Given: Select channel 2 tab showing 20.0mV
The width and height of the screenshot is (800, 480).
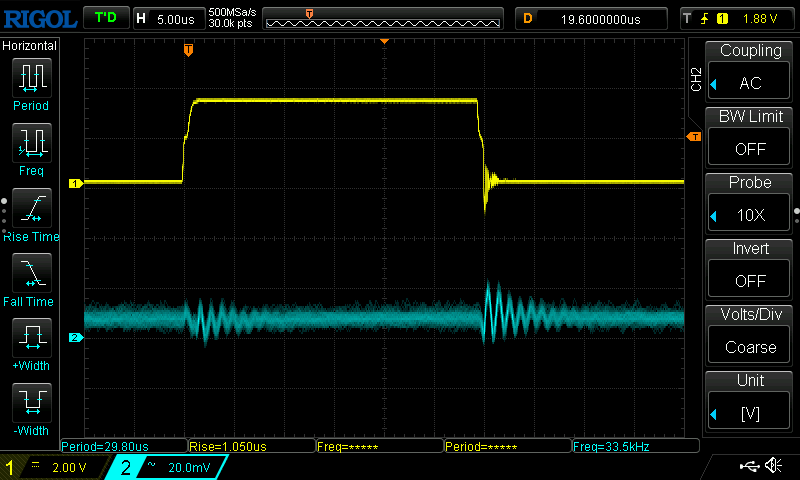Looking at the screenshot, I should click(x=166, y=467).
